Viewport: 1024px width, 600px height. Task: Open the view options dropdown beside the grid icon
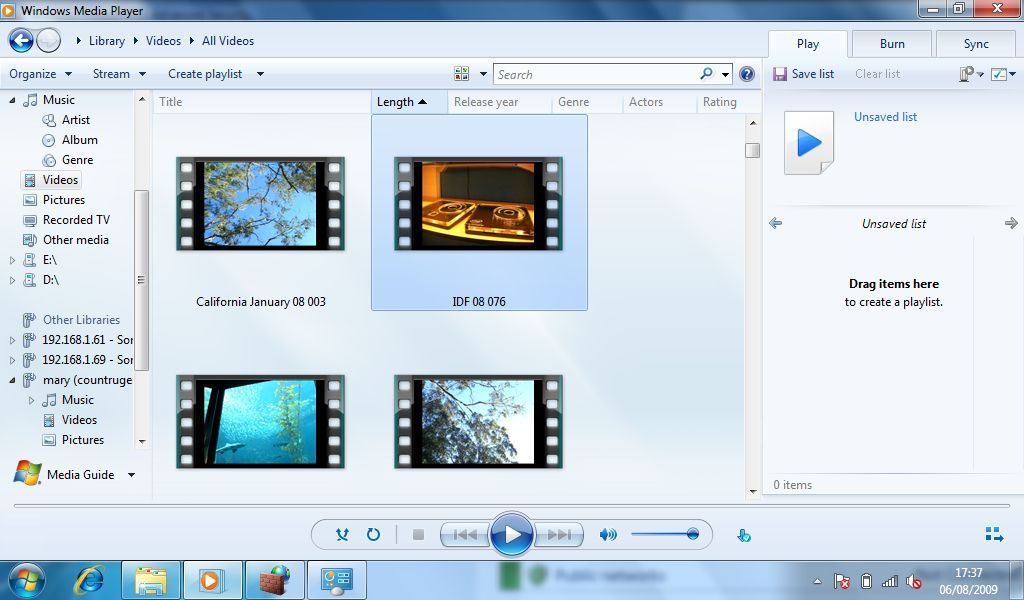[x=482, y=73]
